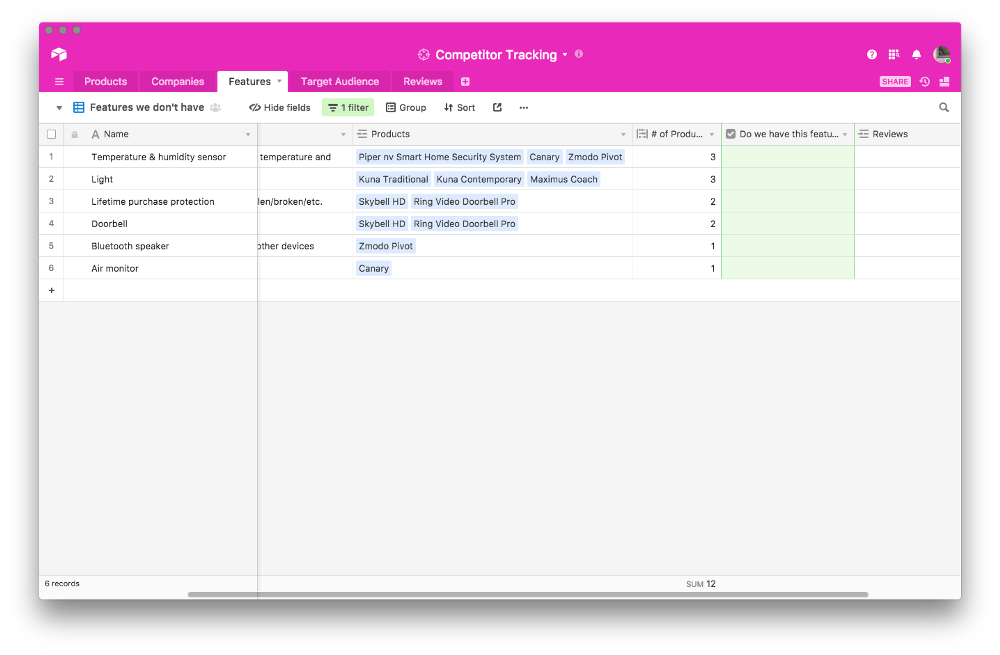Click the view collaborators icon
Image resolution: width=1000 pixels, height=655 pixels.
tap(216, 108)
